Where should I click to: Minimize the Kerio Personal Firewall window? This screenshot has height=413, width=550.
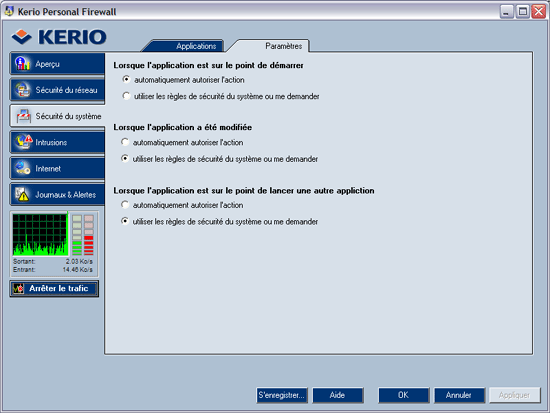[x=506, y=12]
